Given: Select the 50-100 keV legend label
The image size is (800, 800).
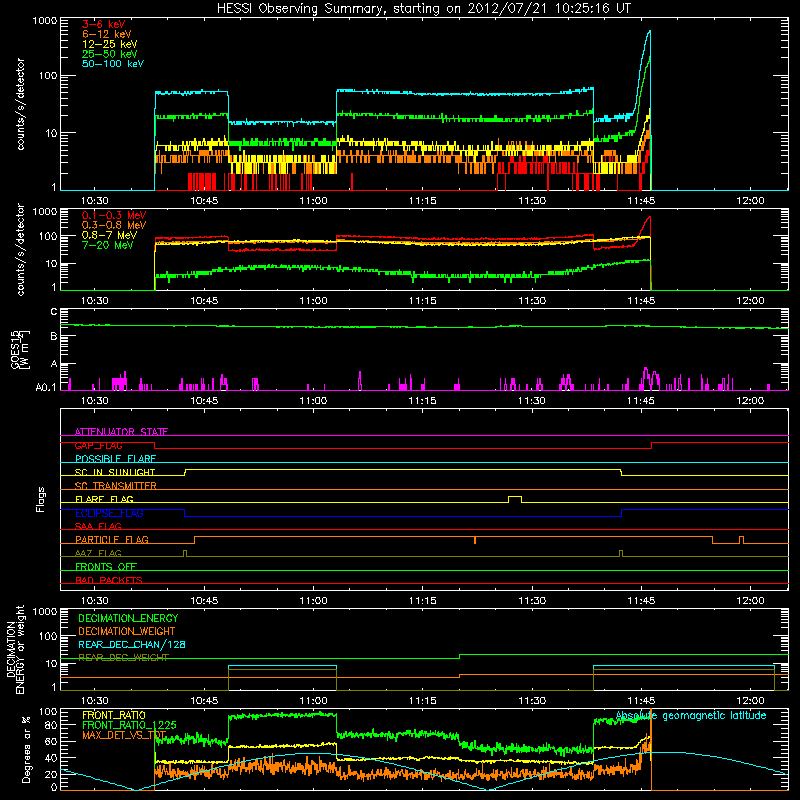Looking at the screenshot, I should click(x=113, y=64).
